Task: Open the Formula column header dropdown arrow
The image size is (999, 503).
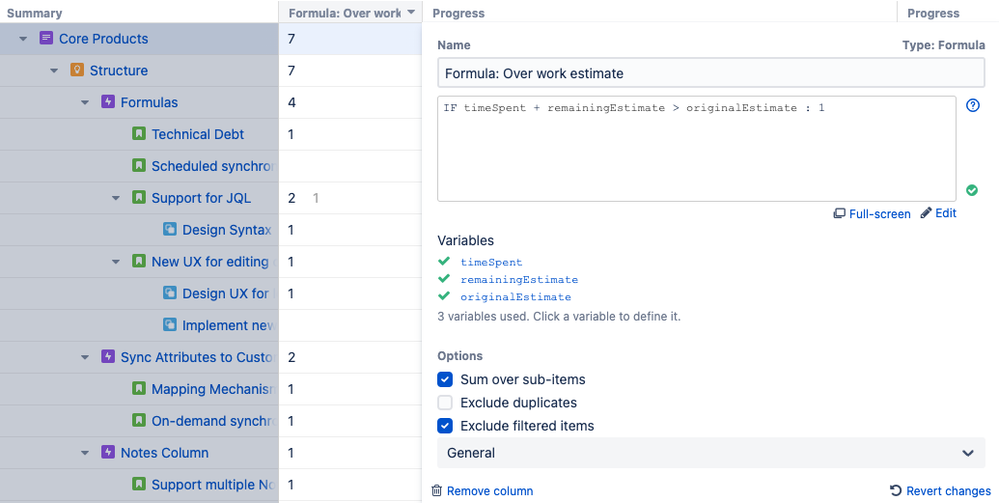Action: point(411,13)
